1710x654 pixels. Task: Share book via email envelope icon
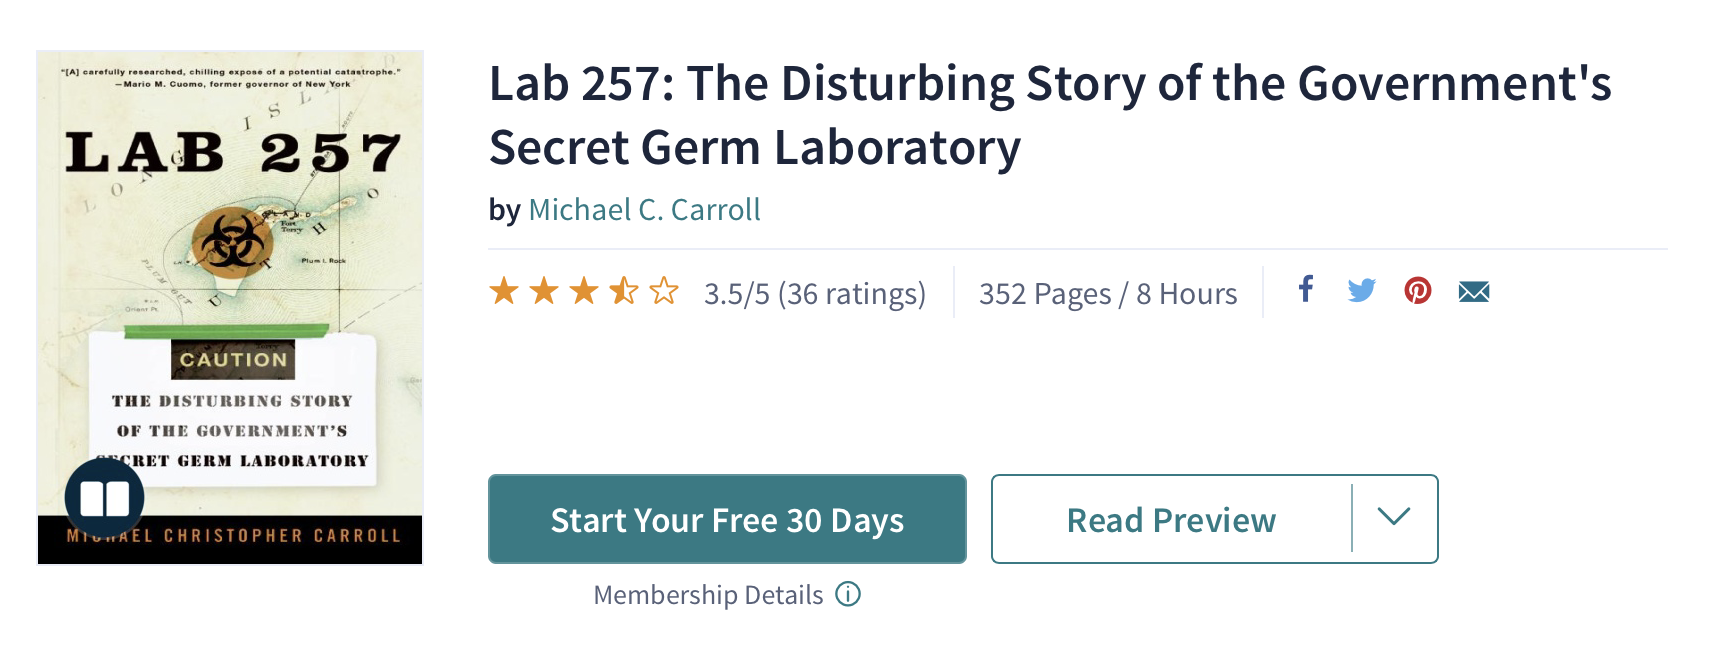[1473, 292]
